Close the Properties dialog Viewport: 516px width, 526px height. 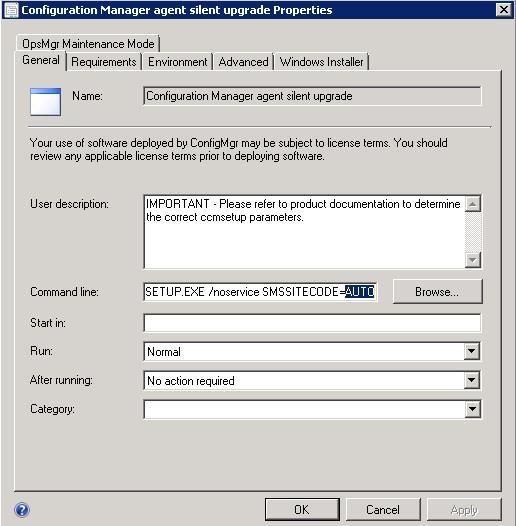(504, 10)
